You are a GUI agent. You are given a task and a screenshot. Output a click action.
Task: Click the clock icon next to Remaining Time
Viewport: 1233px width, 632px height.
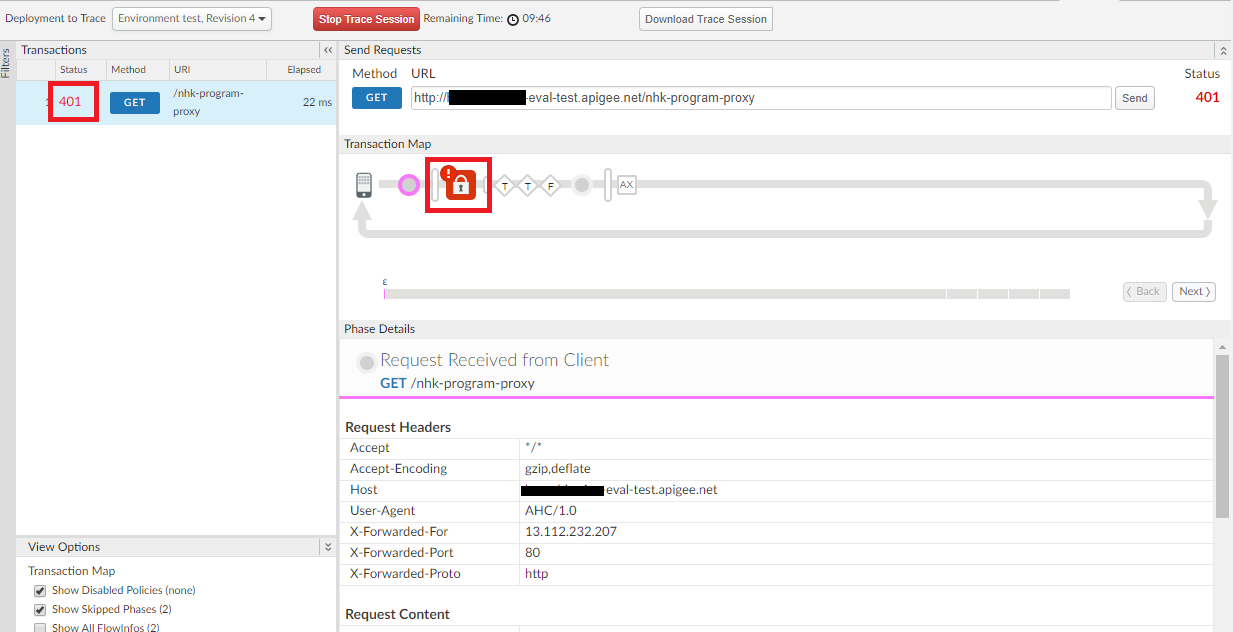(513, 19)
